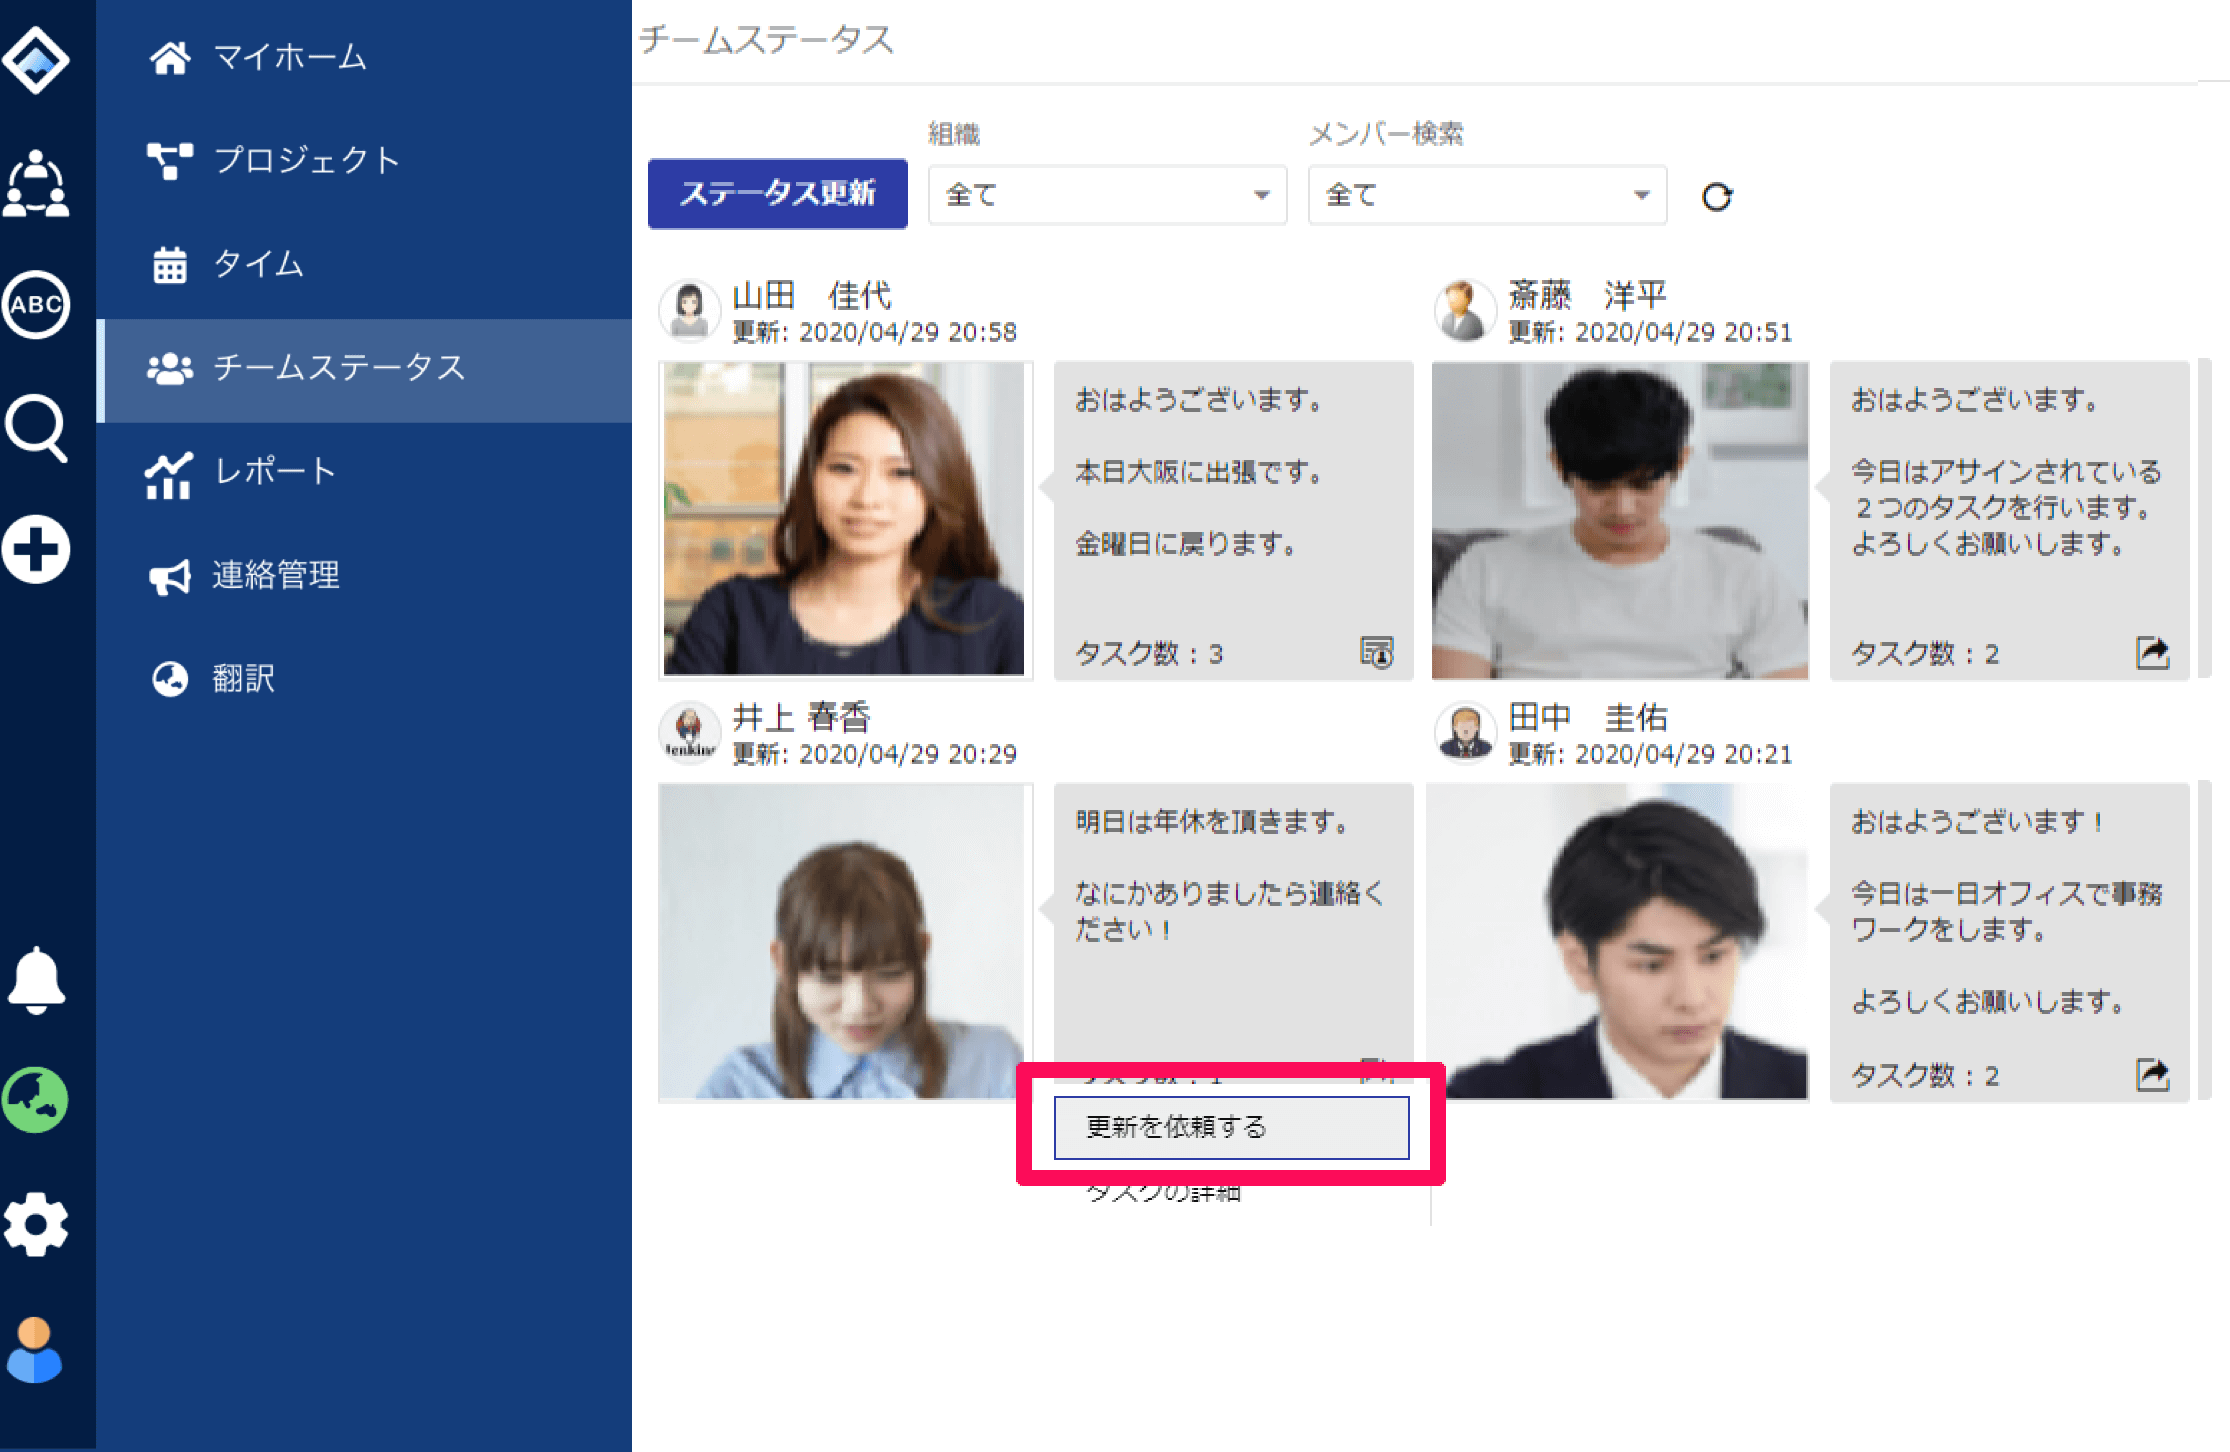Image resolution: width=2230 pixels, height=1452 pixels.
Task: Select チームステータス menu item
Action: click(x=365, y=369)
